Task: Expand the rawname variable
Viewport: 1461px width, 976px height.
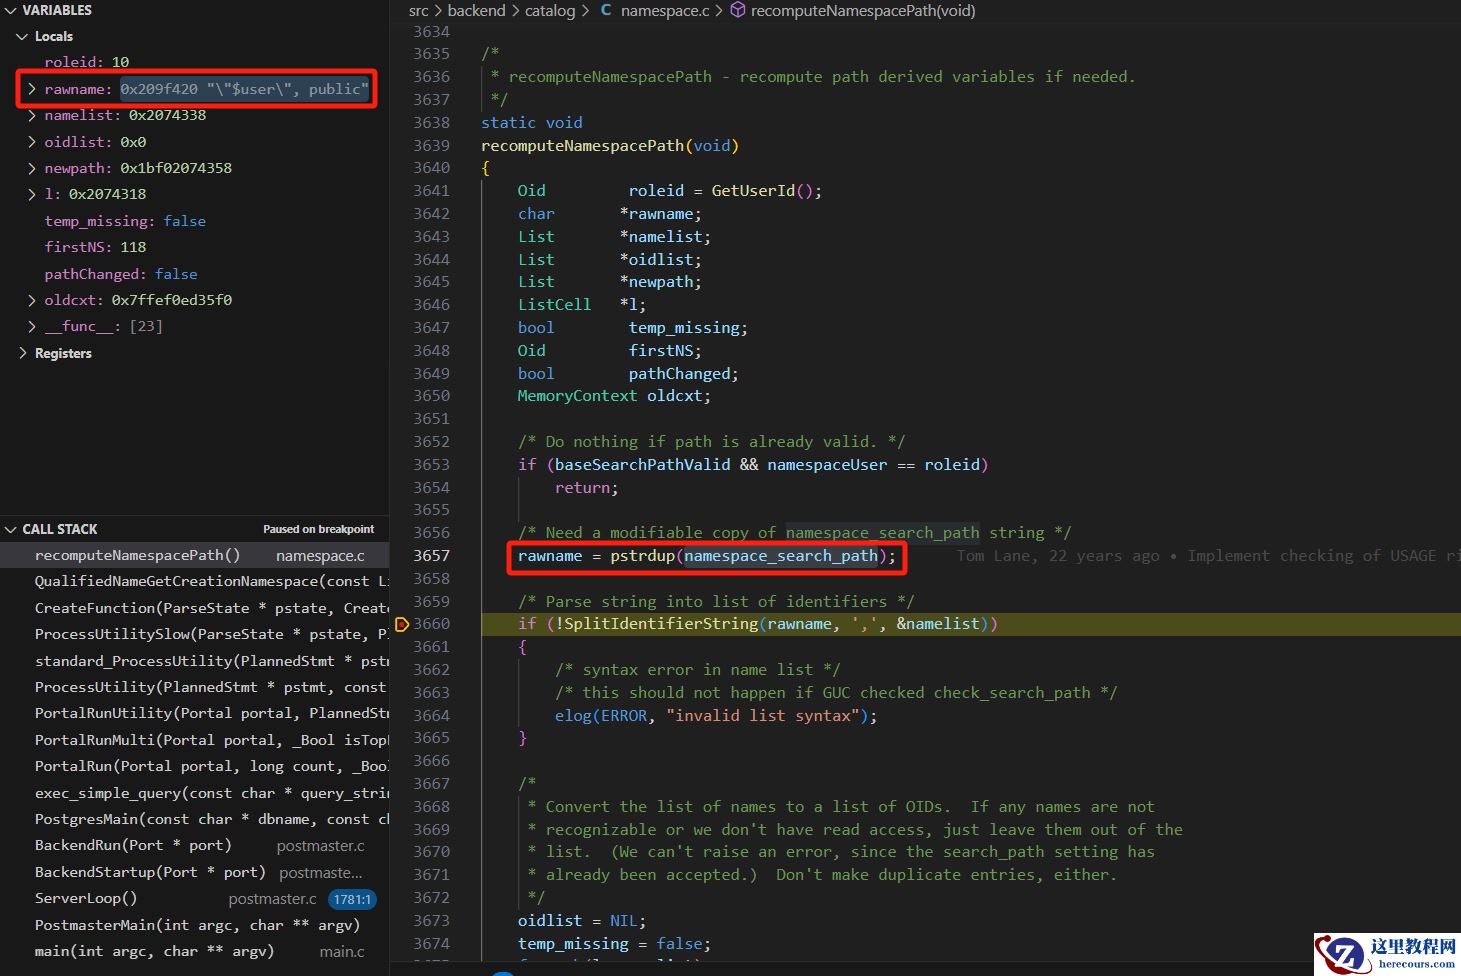Action: (32, 89)
